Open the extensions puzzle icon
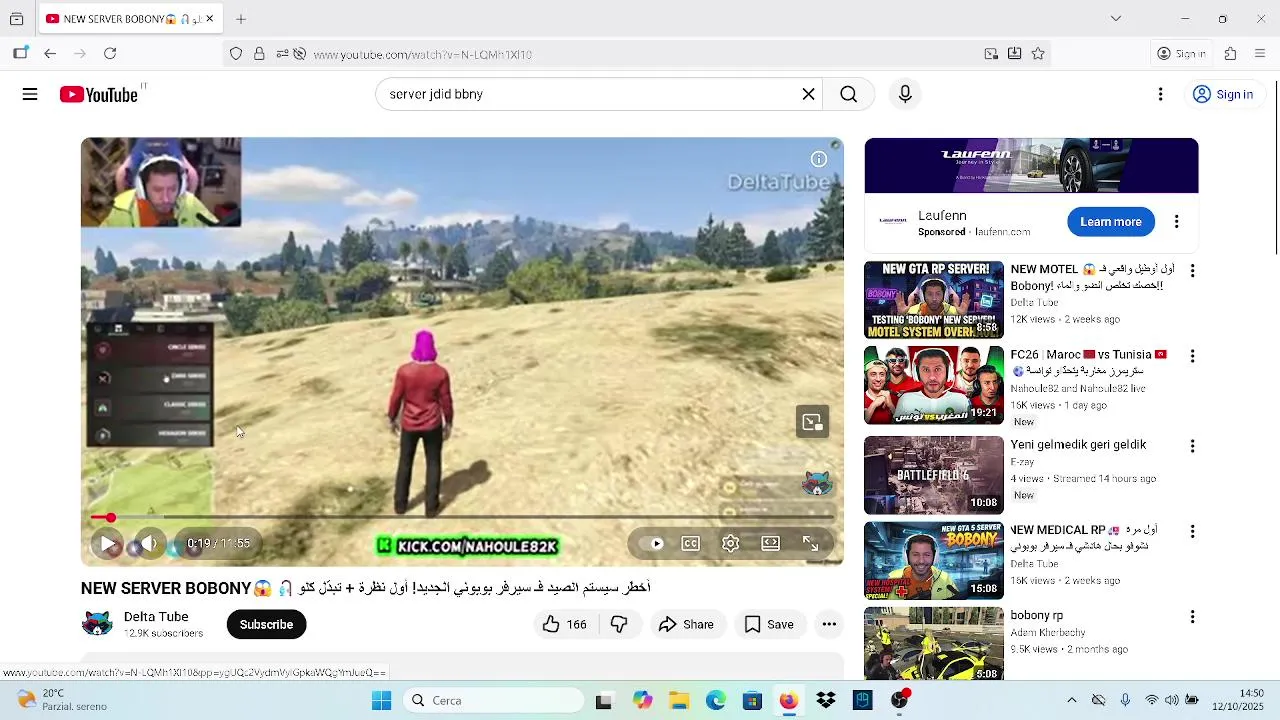Screen dimensions: 1280x720 point(1230,54)
